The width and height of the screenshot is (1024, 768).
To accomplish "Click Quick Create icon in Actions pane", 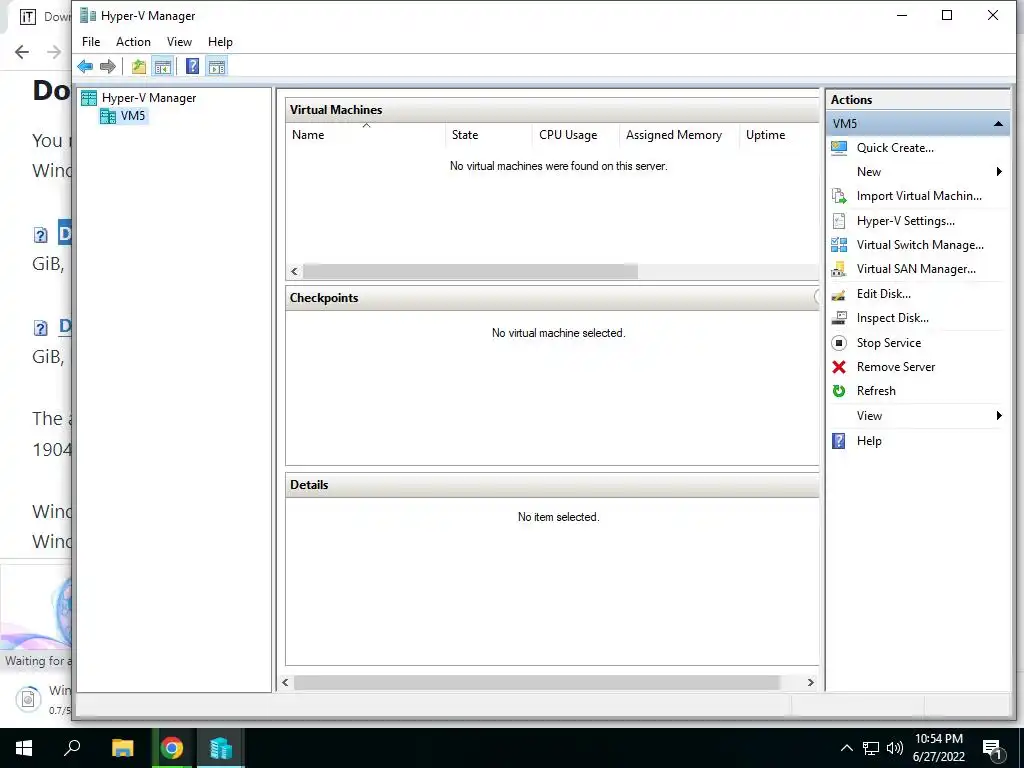I will (839, 148).
